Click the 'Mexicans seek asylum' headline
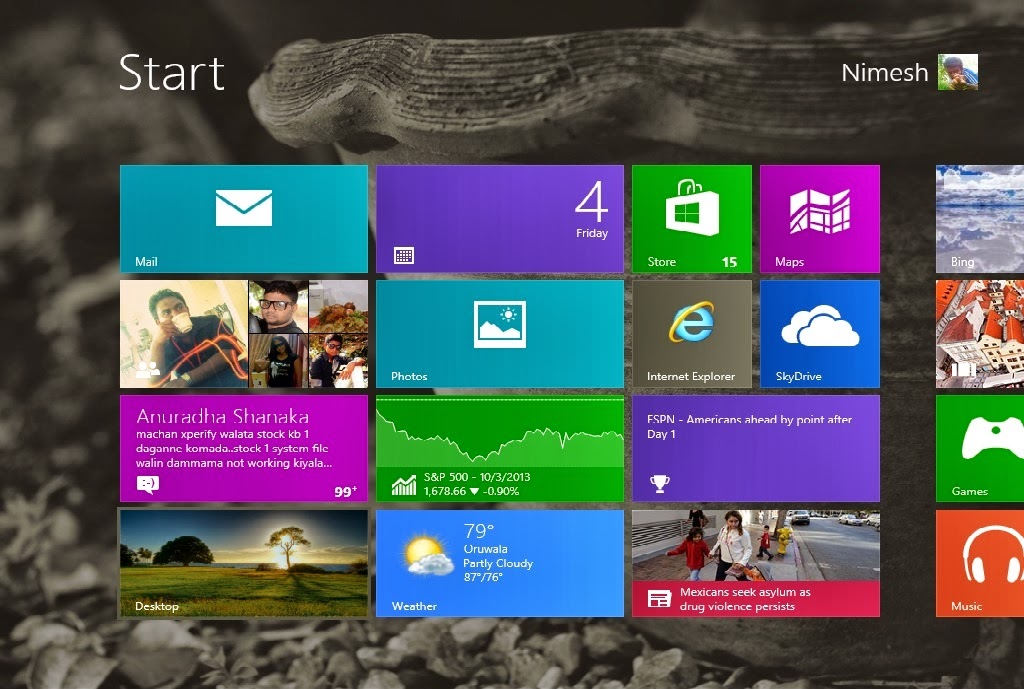Viewport: 1024px width, 689px height. 744,599
